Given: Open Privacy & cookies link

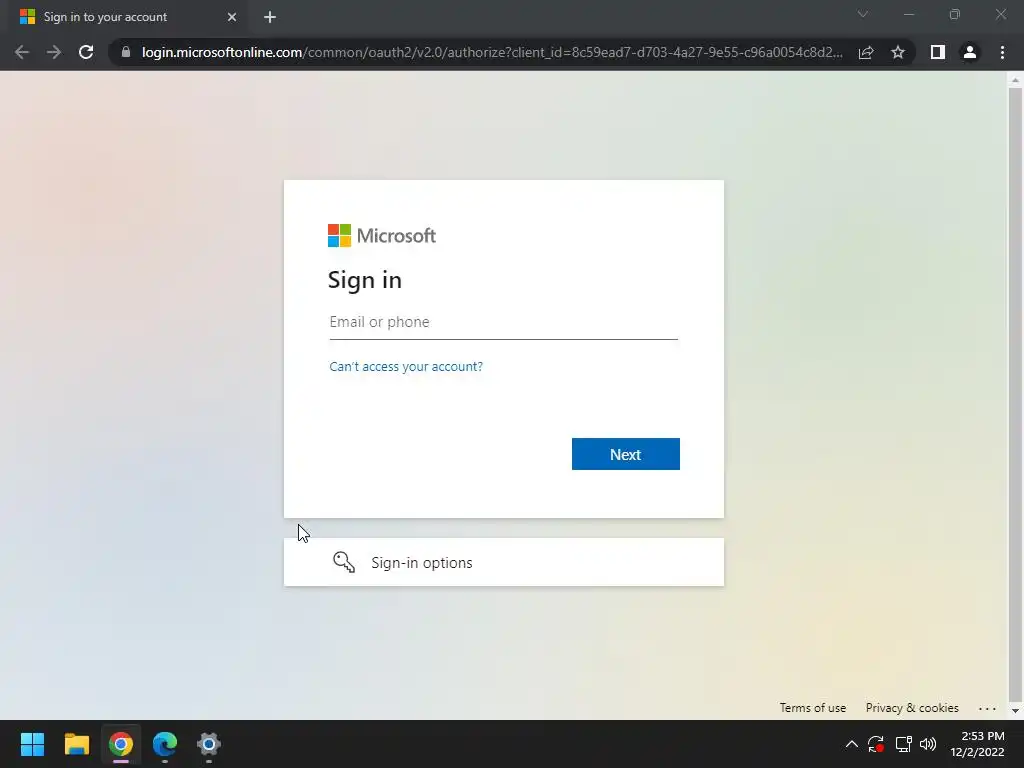Looking at the screenshot, I should [x=912, y=708].
